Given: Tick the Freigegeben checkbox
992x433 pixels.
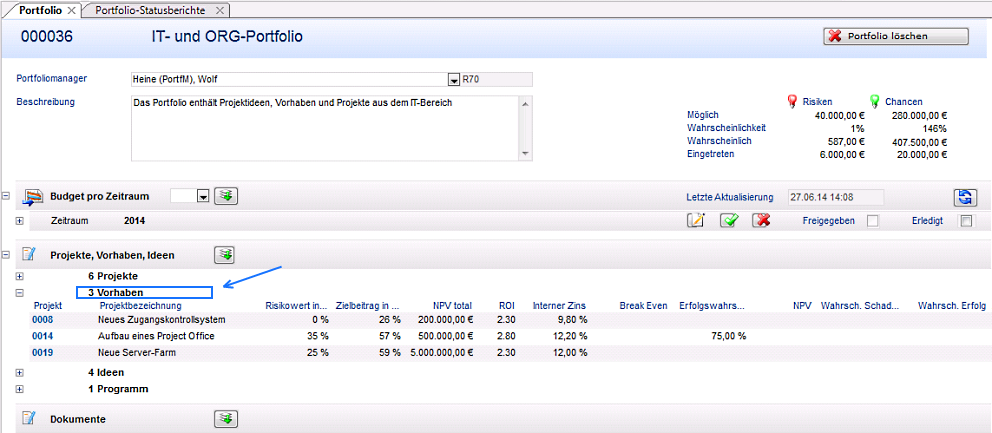Looking at the screenshot, I should pos(872,221).
